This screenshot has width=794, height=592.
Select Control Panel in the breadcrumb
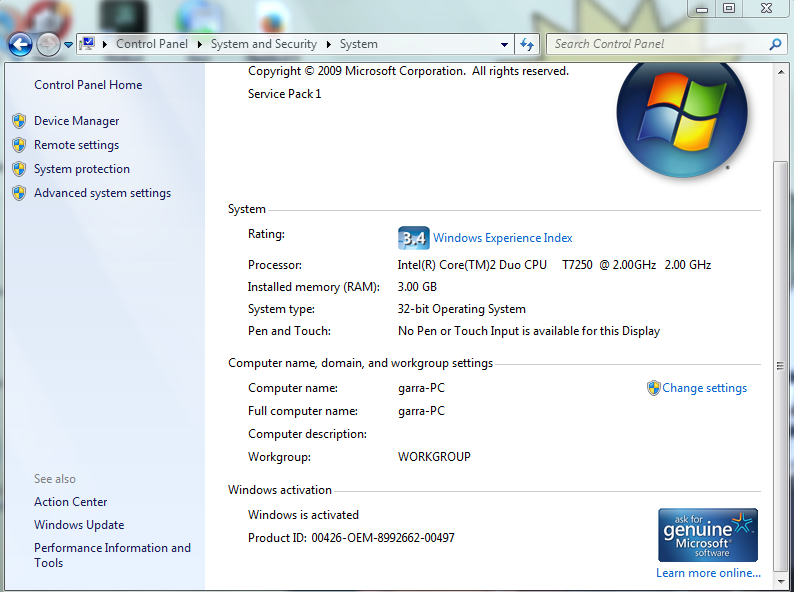(x=152, y=44)
